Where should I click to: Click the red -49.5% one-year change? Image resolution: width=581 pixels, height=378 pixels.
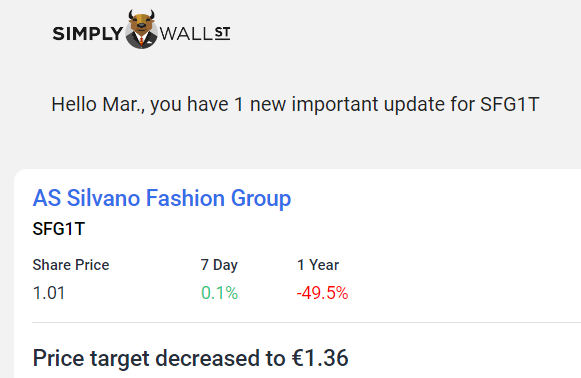(x=322, y=293)
